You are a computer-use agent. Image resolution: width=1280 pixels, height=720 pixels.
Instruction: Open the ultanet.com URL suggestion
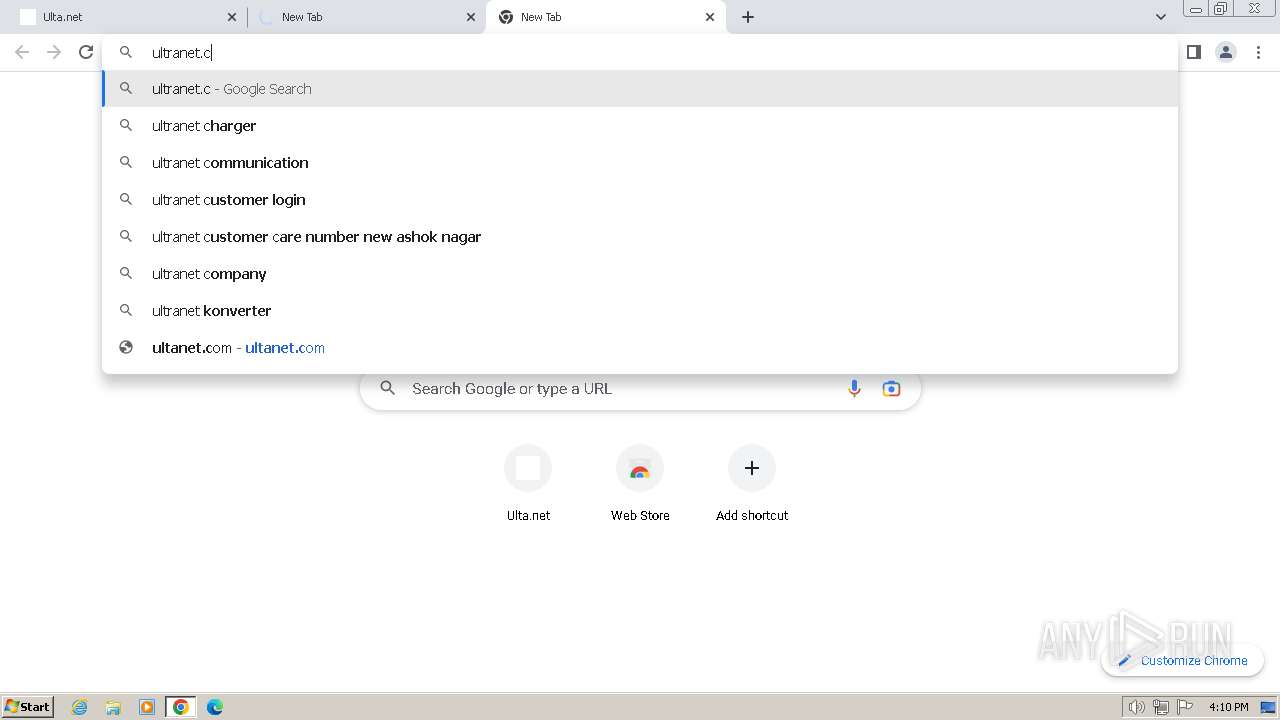tap(640, 348)
